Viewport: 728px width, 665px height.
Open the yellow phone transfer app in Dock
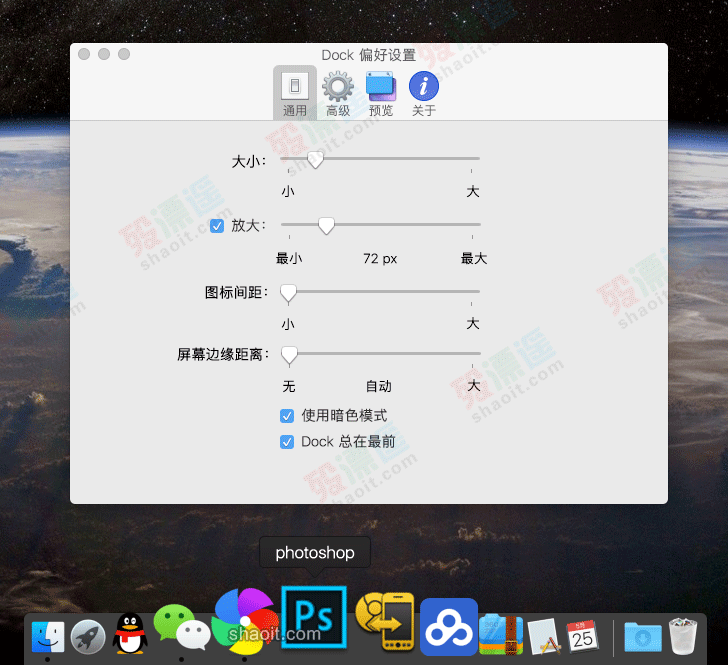(385, 621)
